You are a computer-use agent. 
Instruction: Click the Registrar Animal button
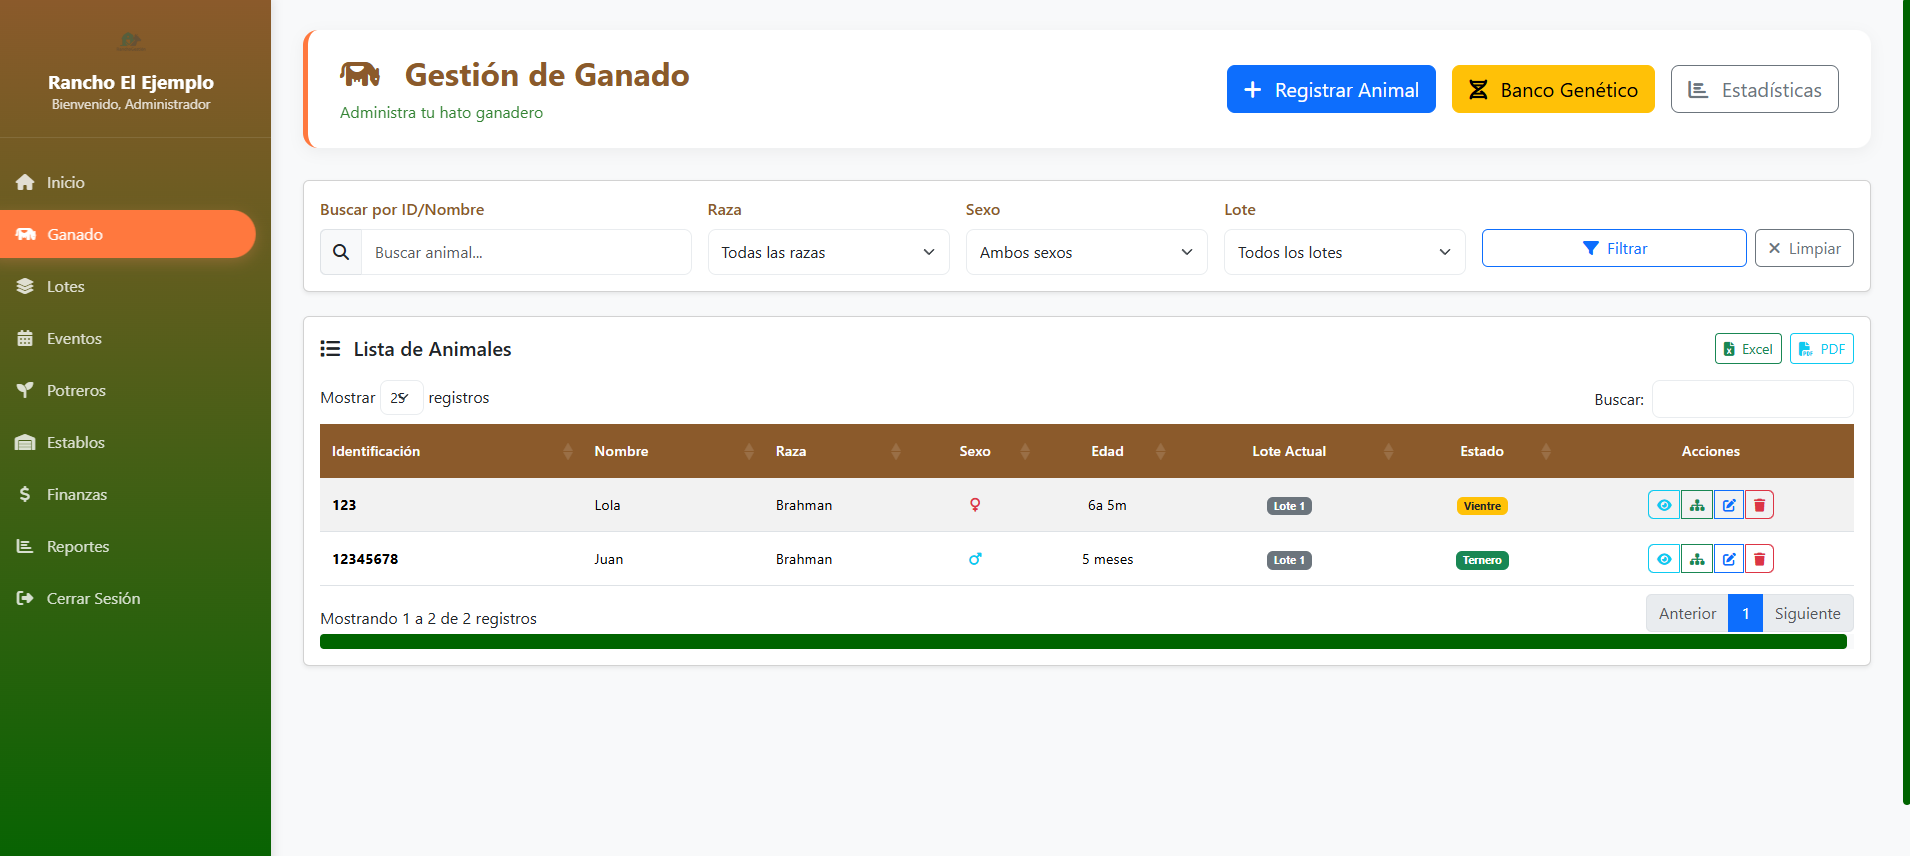coord(1330,90)
